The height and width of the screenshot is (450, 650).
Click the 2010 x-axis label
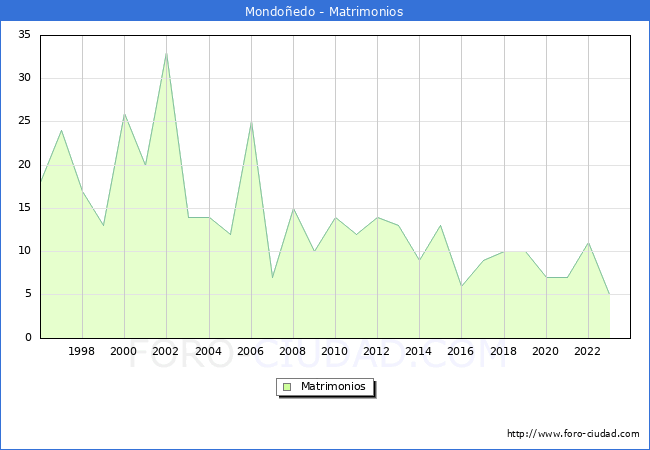tap(335, 351)
